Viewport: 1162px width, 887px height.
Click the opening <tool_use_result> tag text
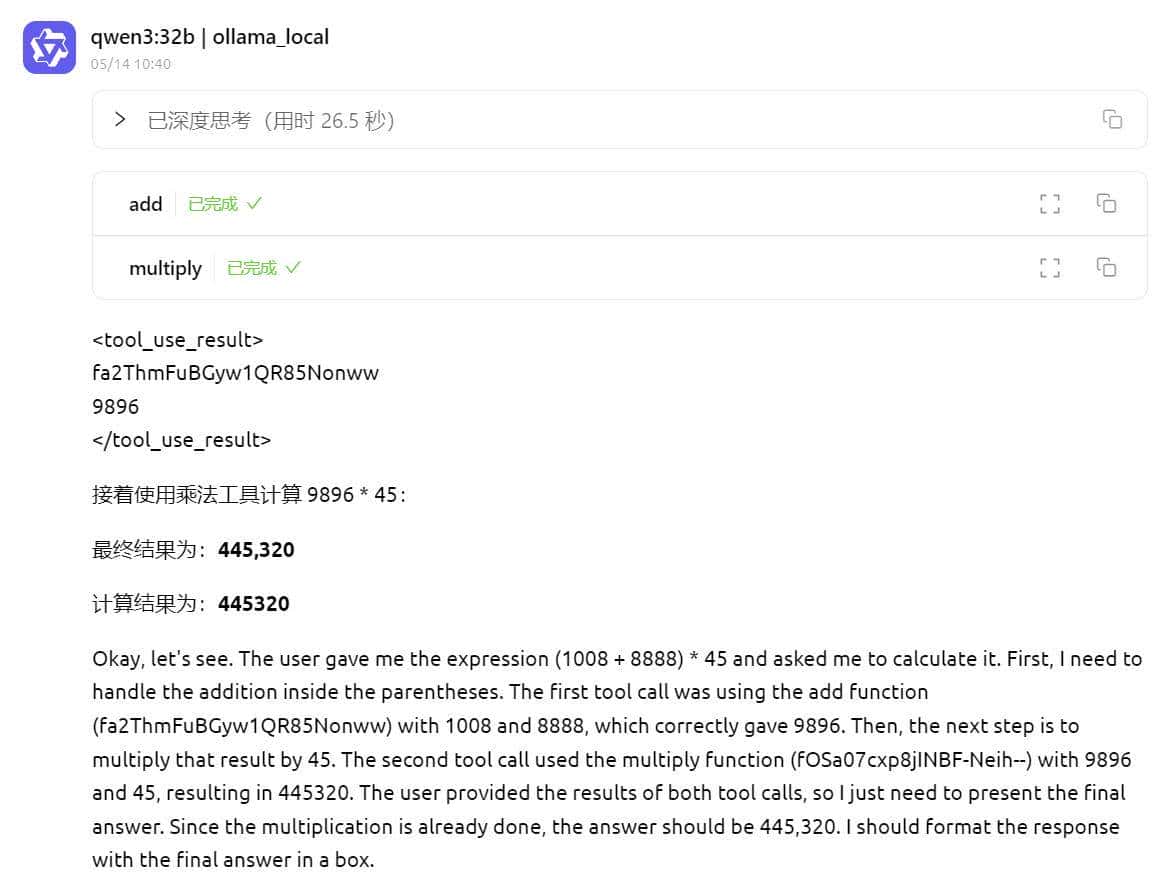point(177,340)
